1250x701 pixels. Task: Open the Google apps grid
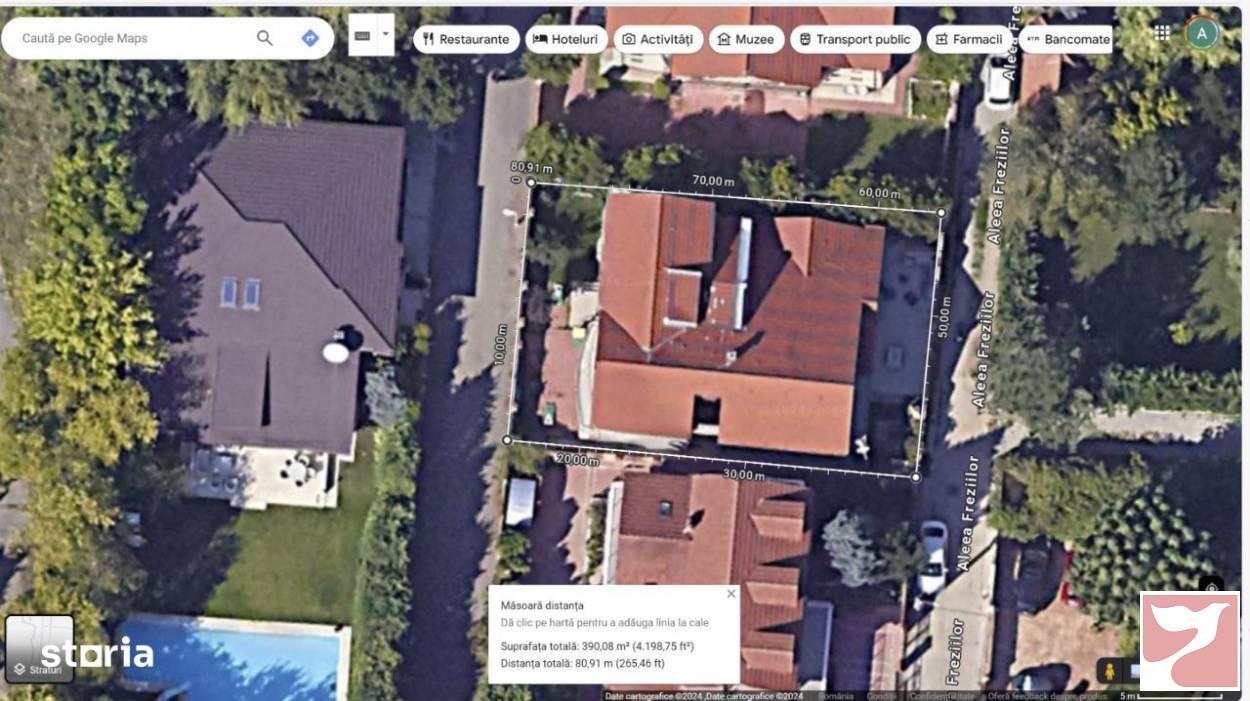coord(1162,33)
